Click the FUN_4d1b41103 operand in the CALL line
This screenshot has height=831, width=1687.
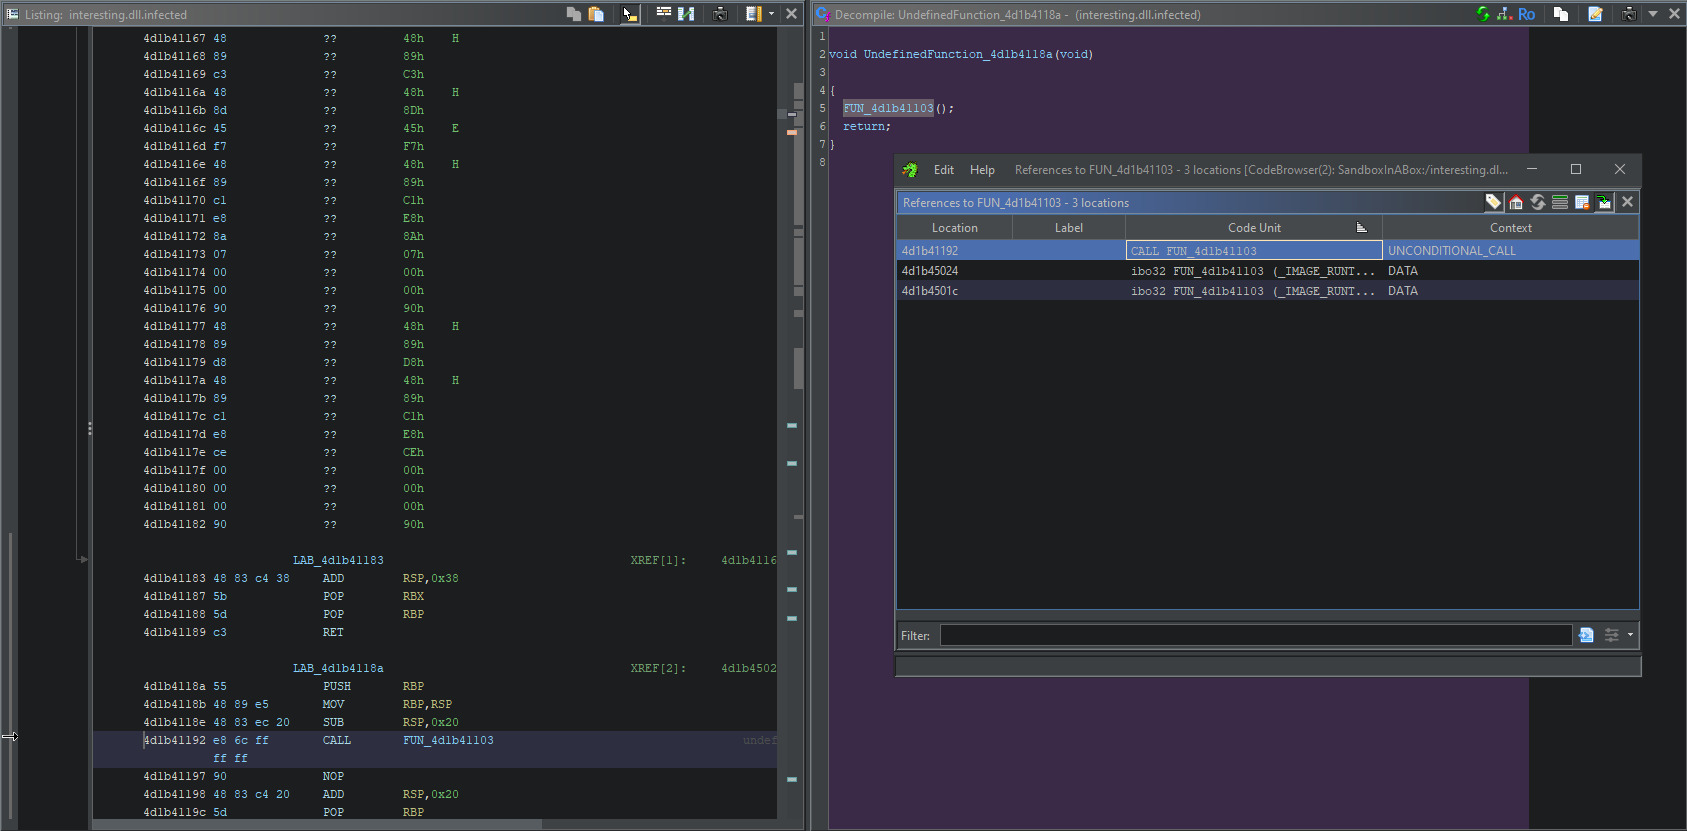448,740
